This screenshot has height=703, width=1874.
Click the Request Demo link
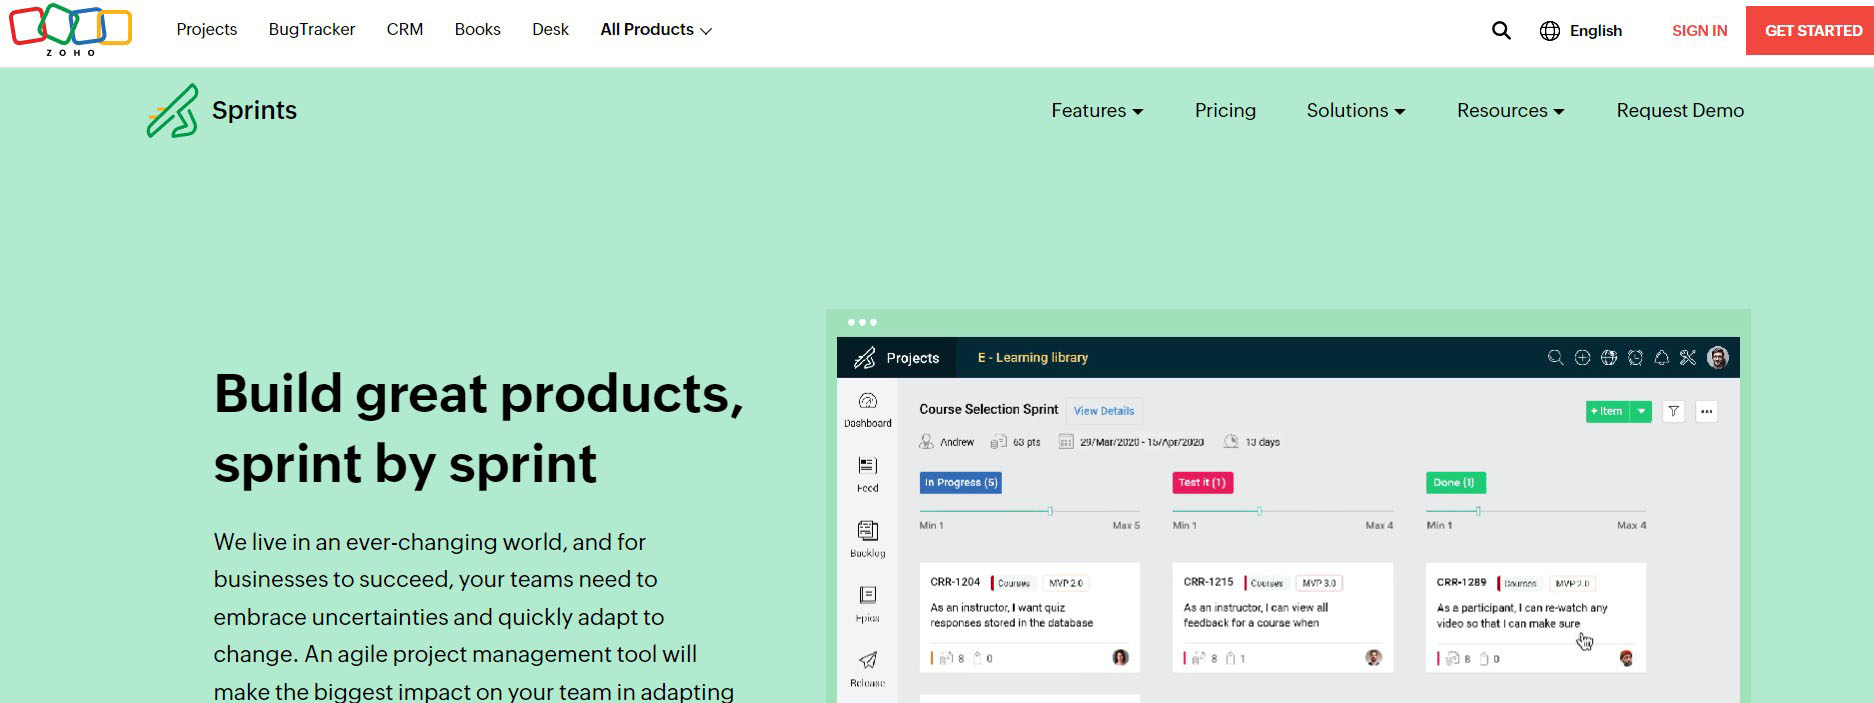(x=1680, y=110)
